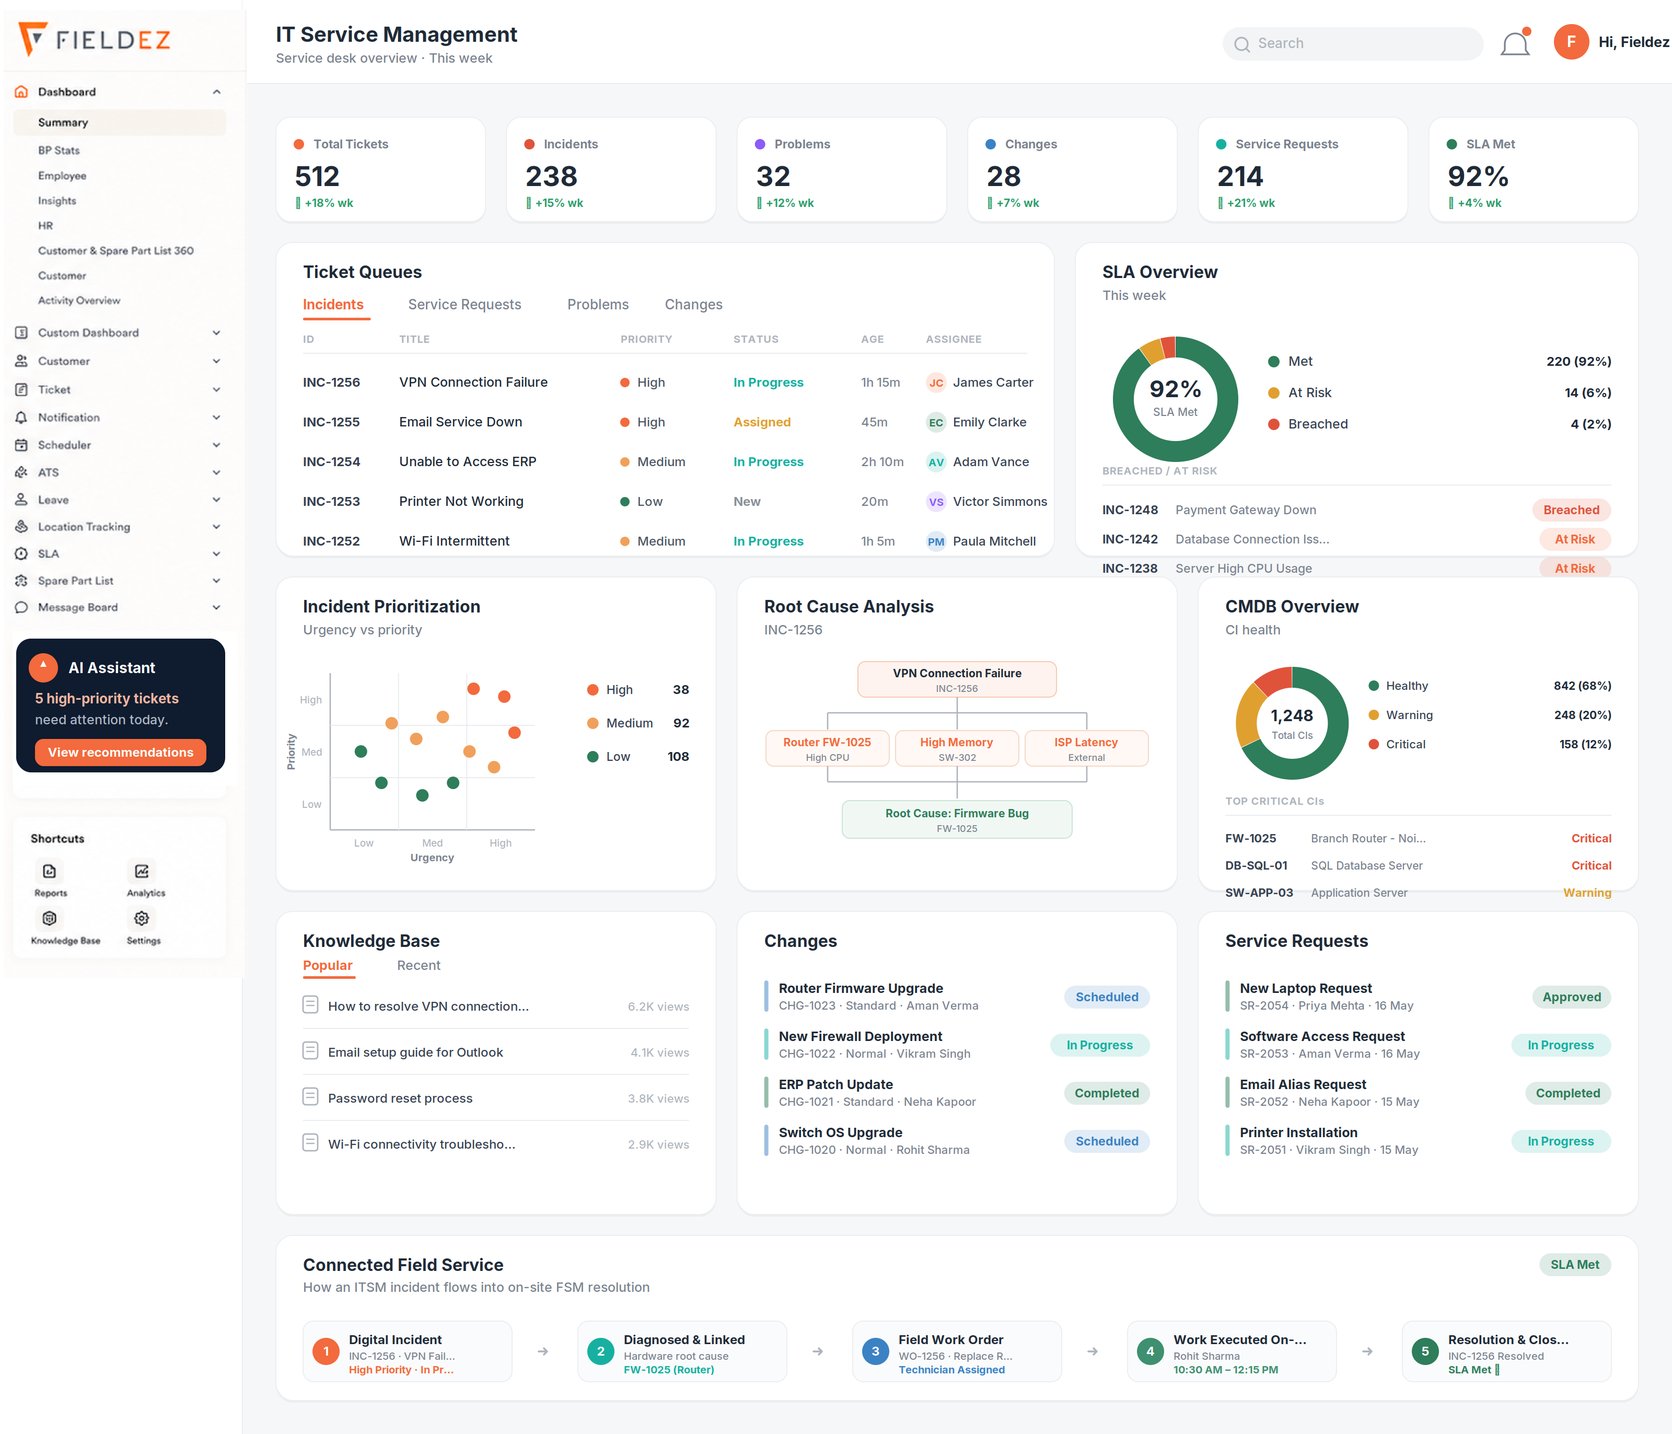Collapse the Dashboard menu chevron
The width and height of the screenshot is (1672, 1434).
[217, 92]
